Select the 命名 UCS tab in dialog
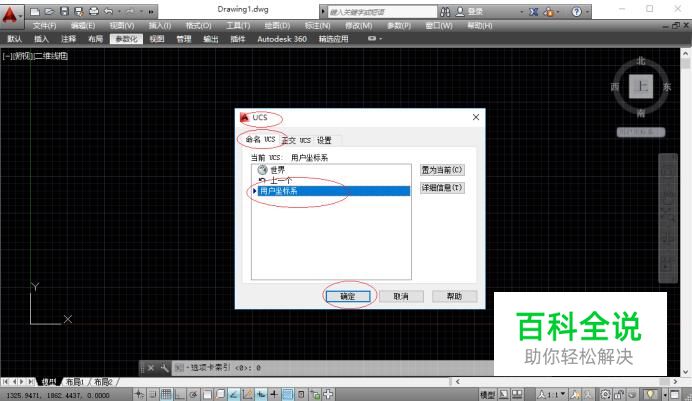Viewport: 692px width, 401px height. (x=260, y=139)
